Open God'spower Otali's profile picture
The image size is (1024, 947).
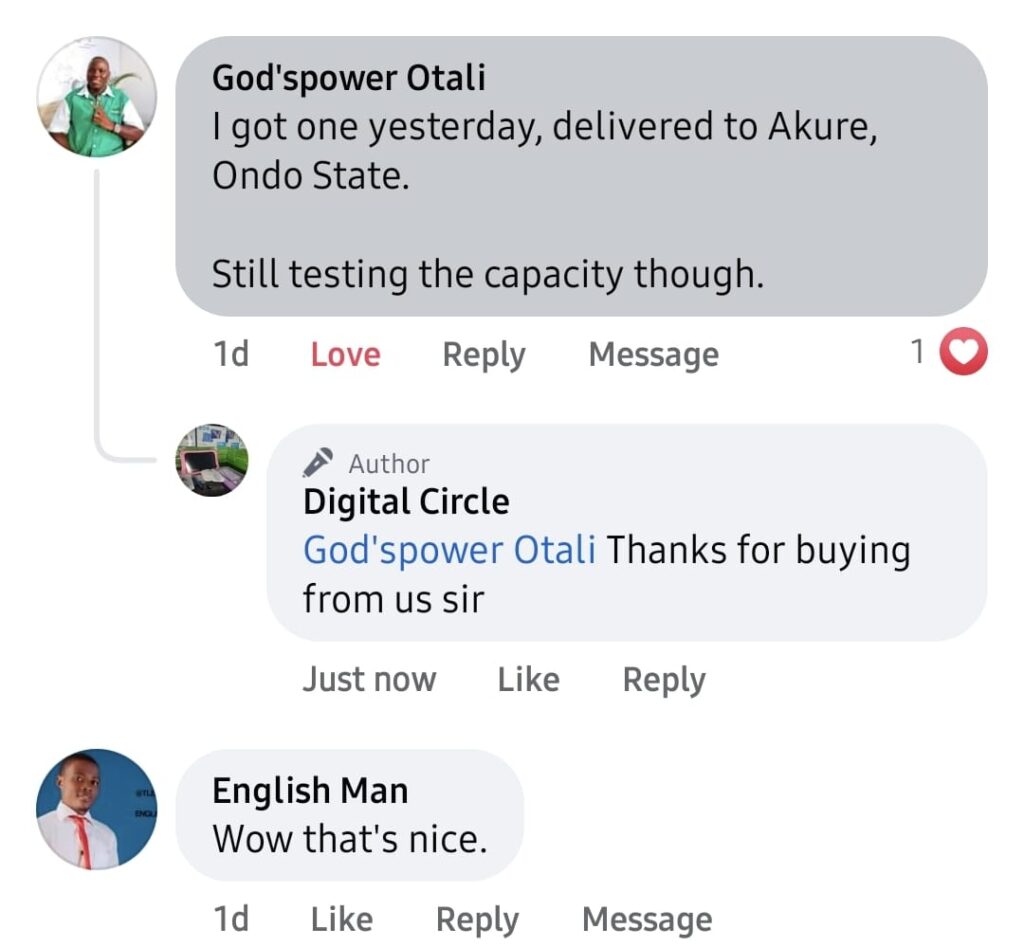click(96, 97)
